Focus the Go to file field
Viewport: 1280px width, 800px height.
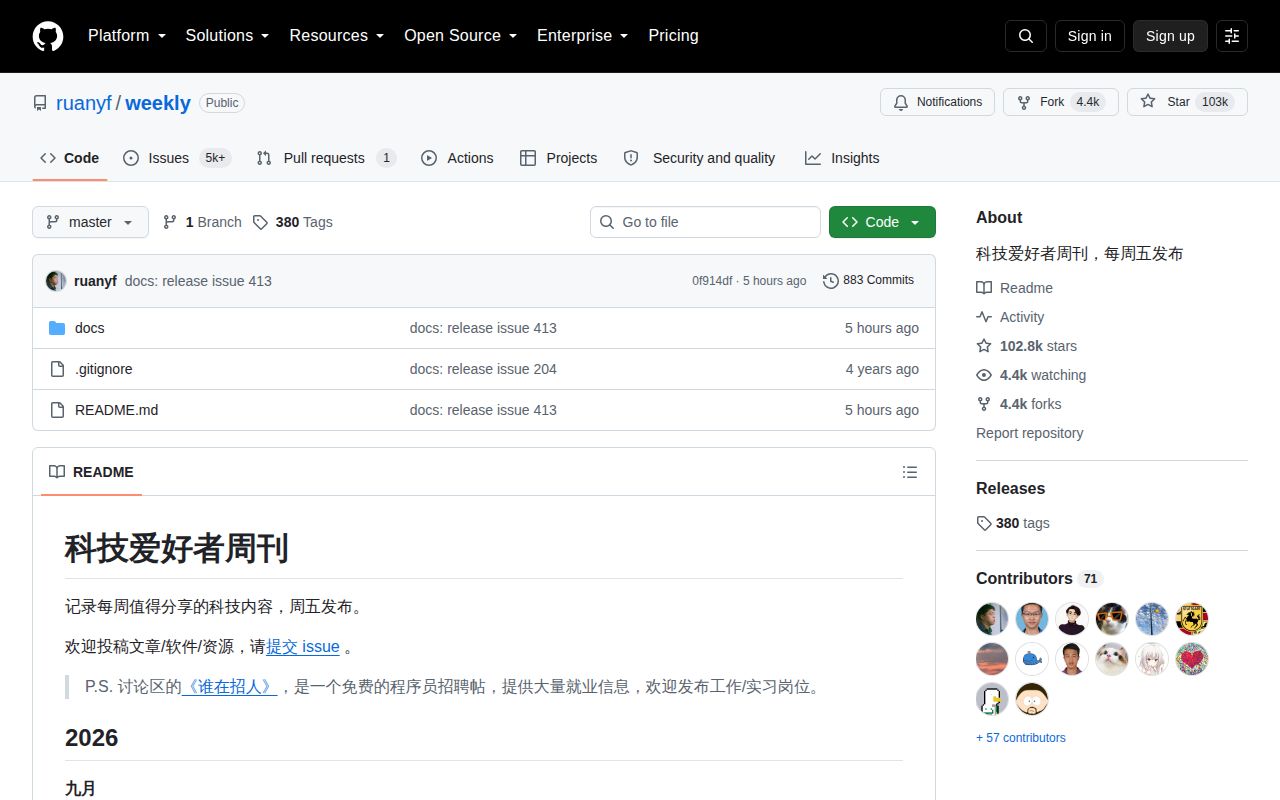coord(705,222)
